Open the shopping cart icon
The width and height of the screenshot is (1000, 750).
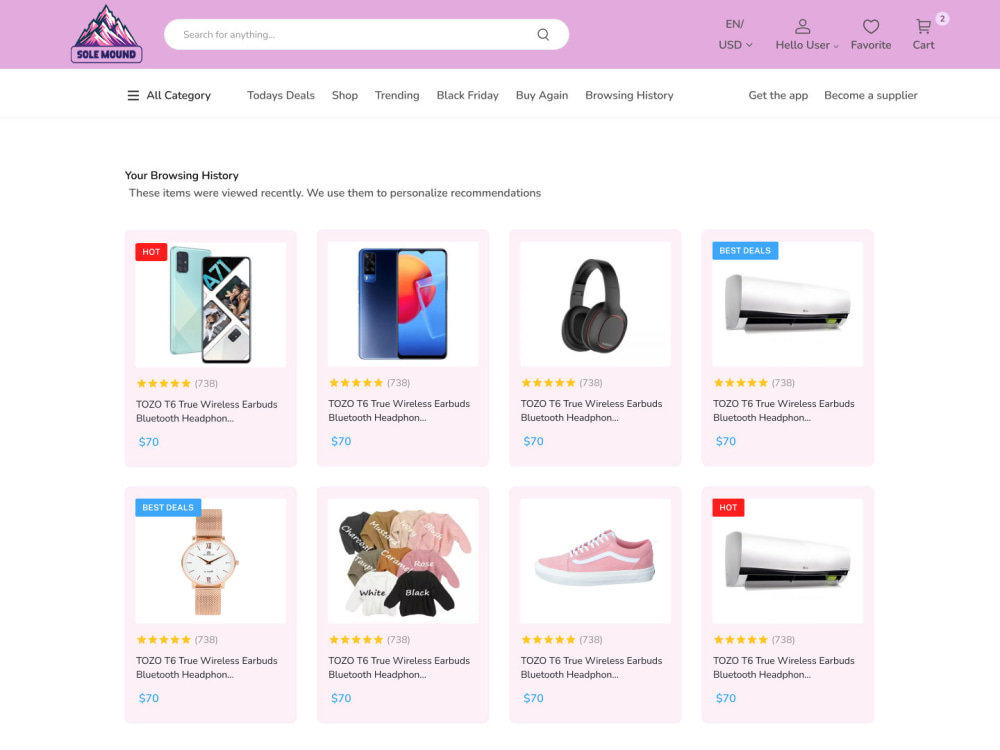923,26
